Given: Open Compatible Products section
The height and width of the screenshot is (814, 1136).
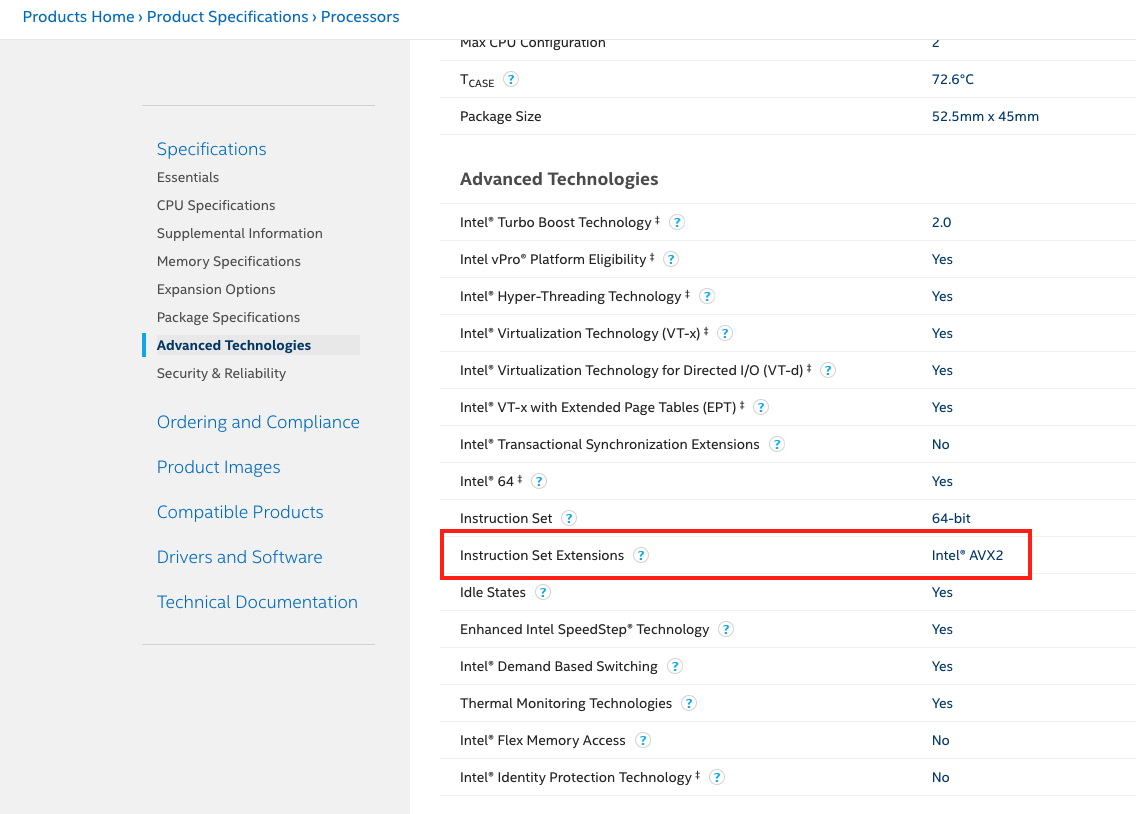Looking at the screenshot, I should (240, 511).
